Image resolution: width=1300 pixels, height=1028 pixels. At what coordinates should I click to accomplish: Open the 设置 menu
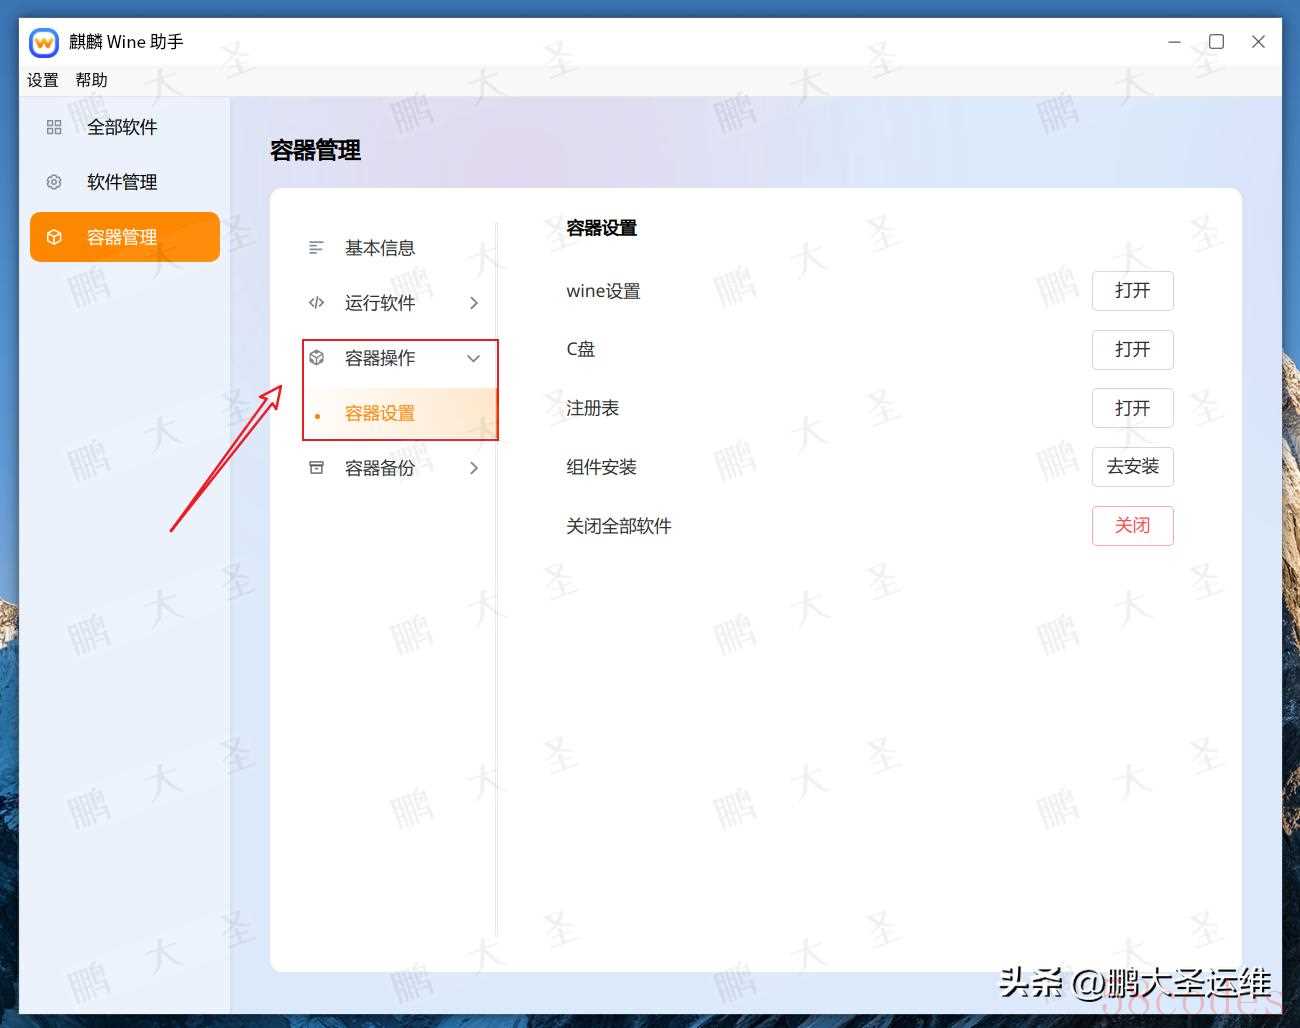43,80
